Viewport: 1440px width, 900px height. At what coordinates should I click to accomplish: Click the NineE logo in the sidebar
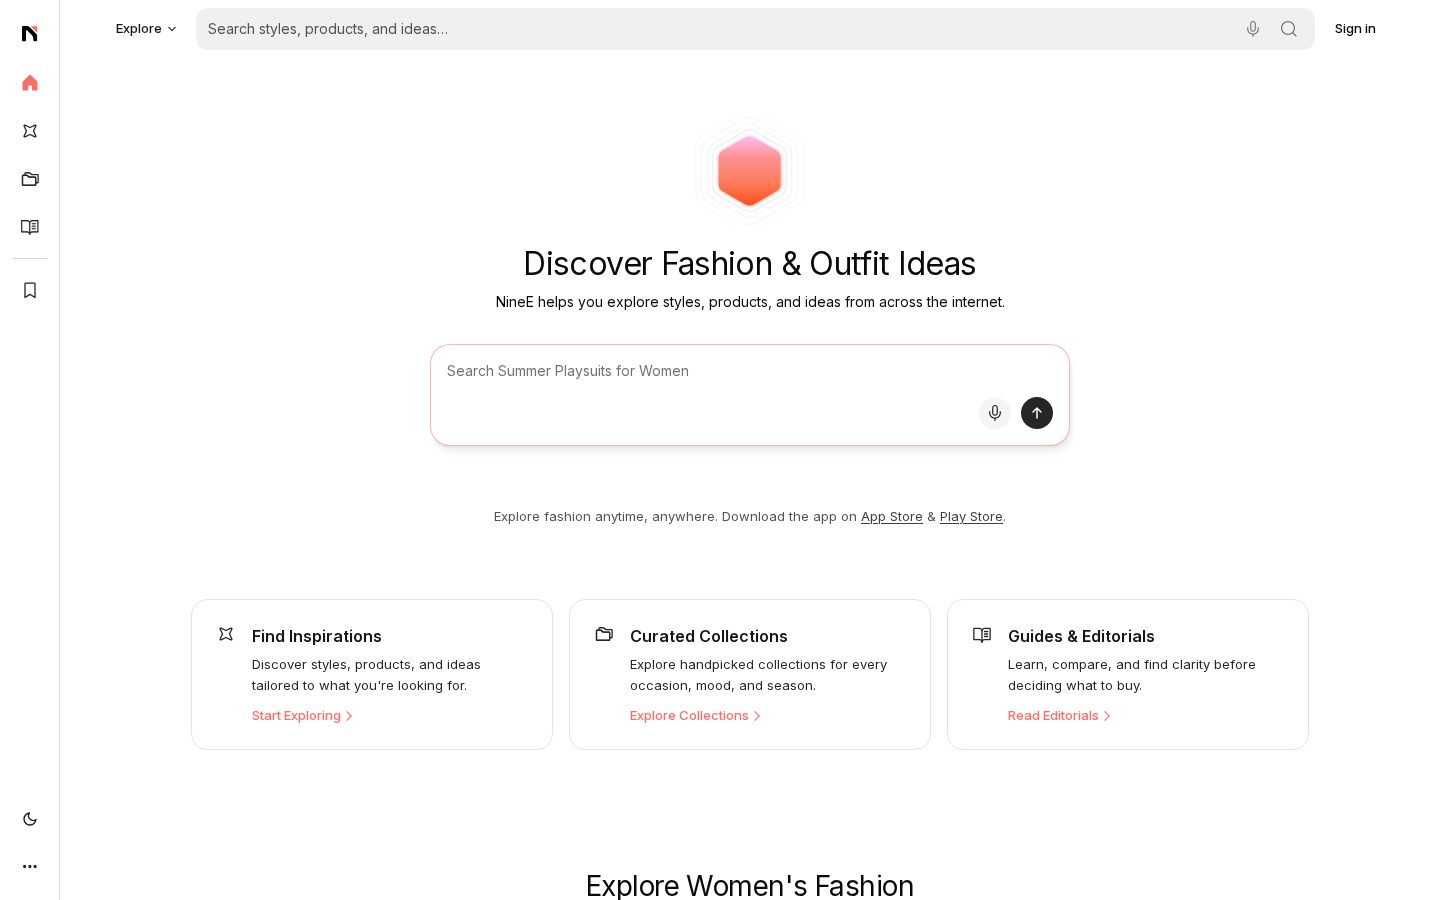pyautogui.click(x=30, y=34)
